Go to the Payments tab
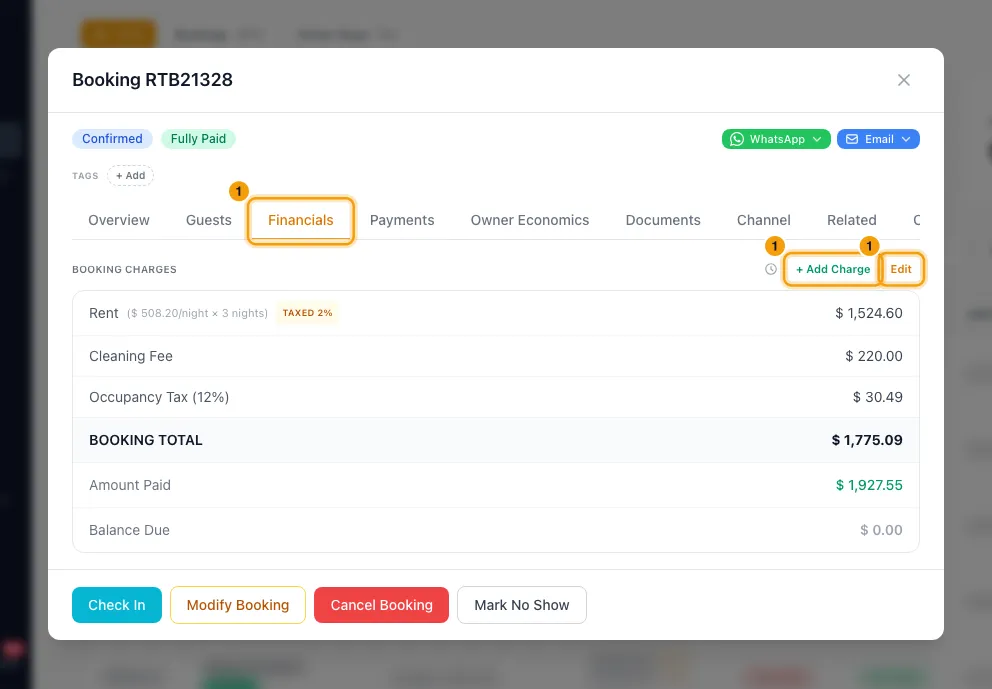 pyautogui.click(x=402, y=220)
